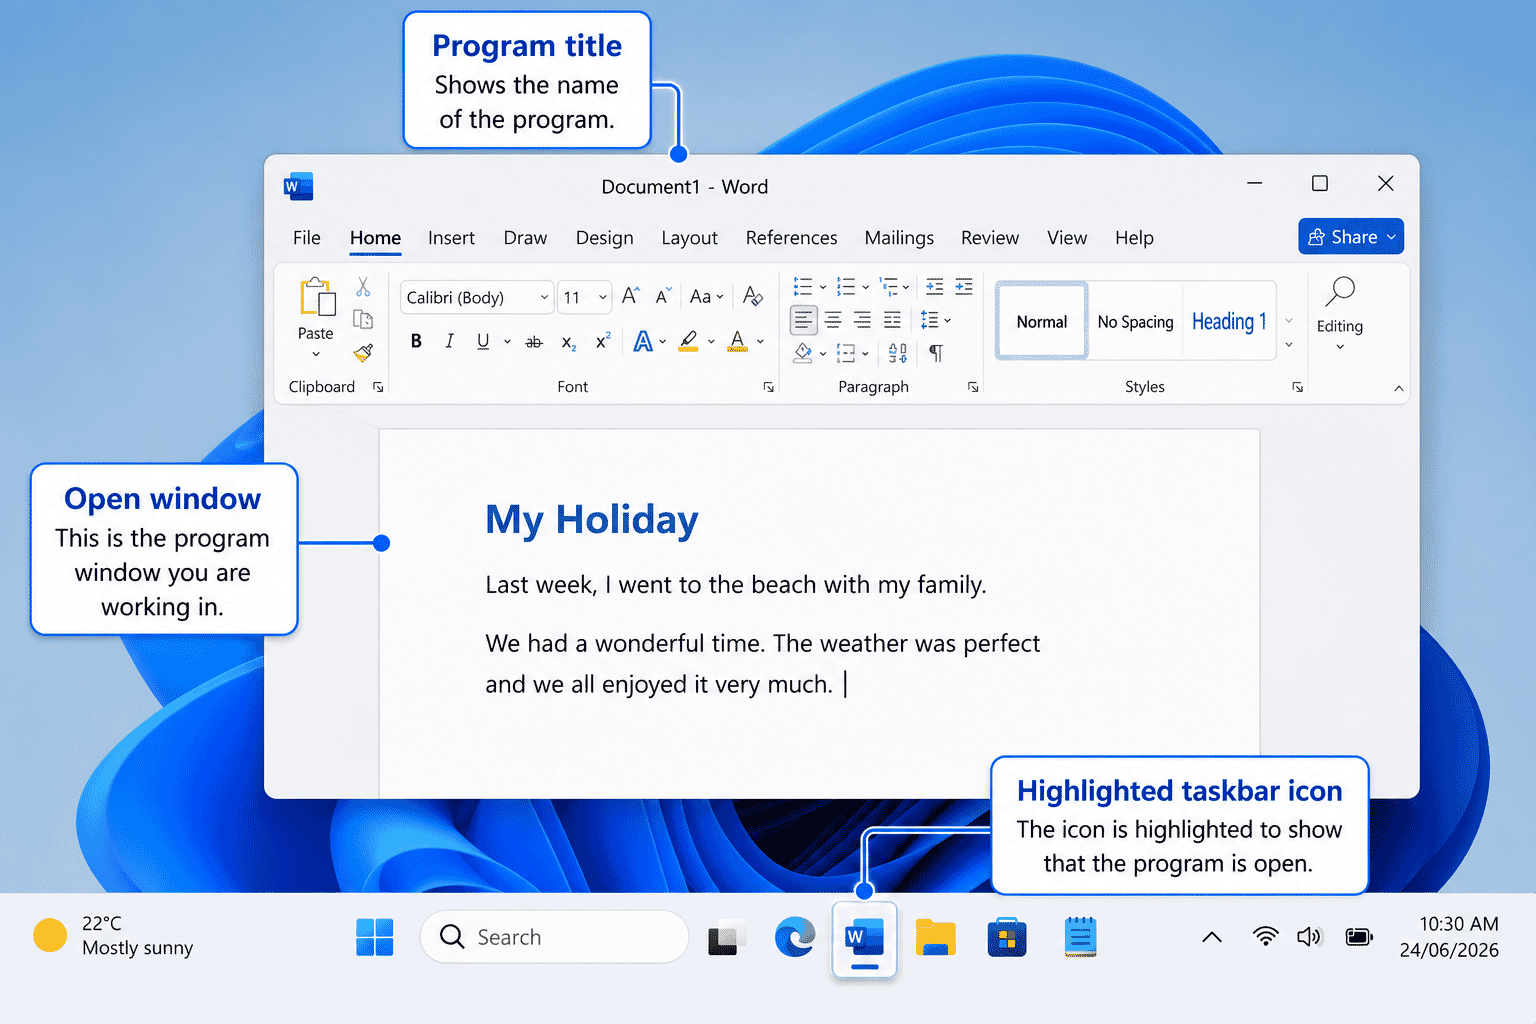Increase paragraph indent

coord(963,287)
